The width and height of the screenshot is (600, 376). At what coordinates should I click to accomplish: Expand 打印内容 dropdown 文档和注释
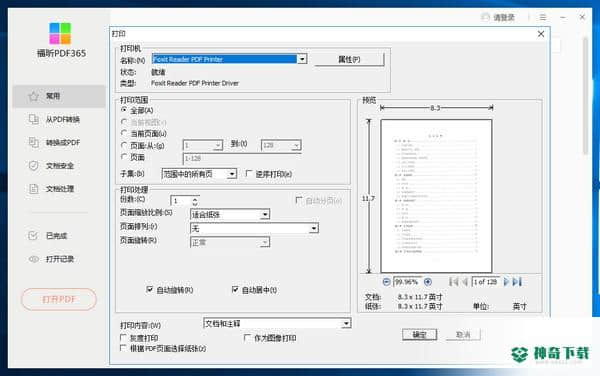346,324
